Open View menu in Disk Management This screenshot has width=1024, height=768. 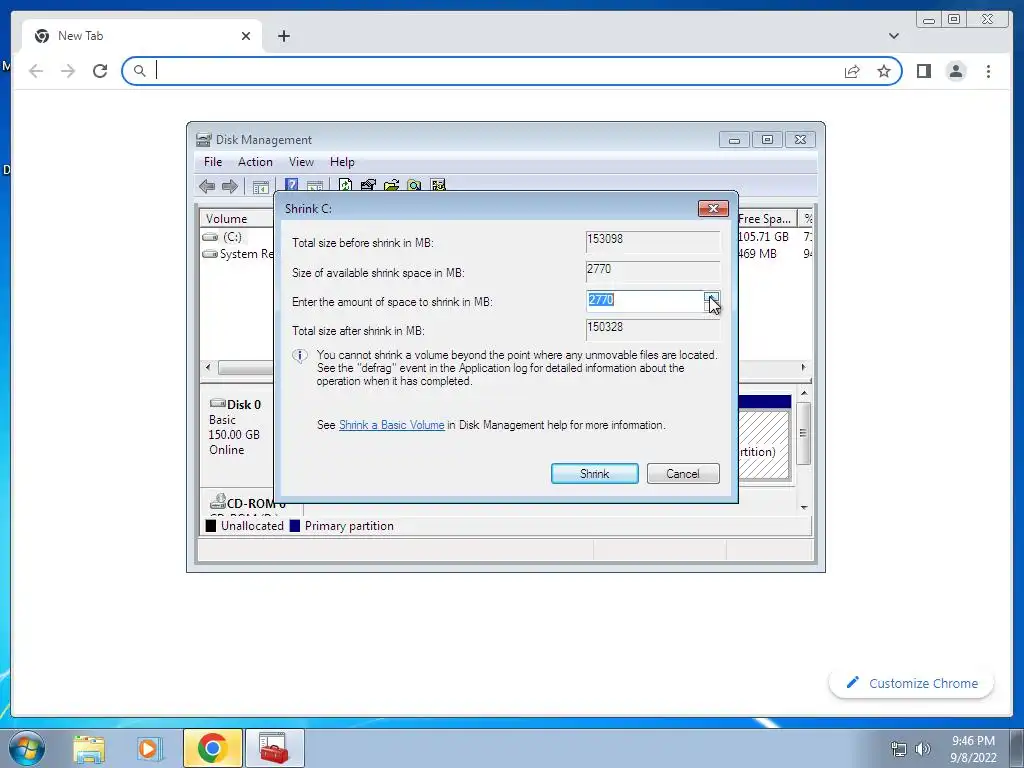coord(301,162)
